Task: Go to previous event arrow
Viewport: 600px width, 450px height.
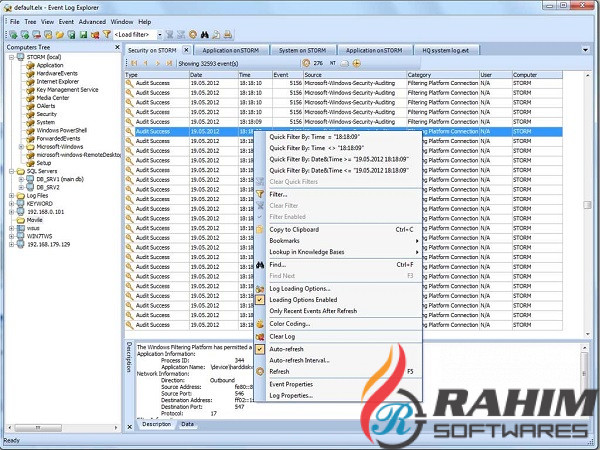Action: [146, 63]
